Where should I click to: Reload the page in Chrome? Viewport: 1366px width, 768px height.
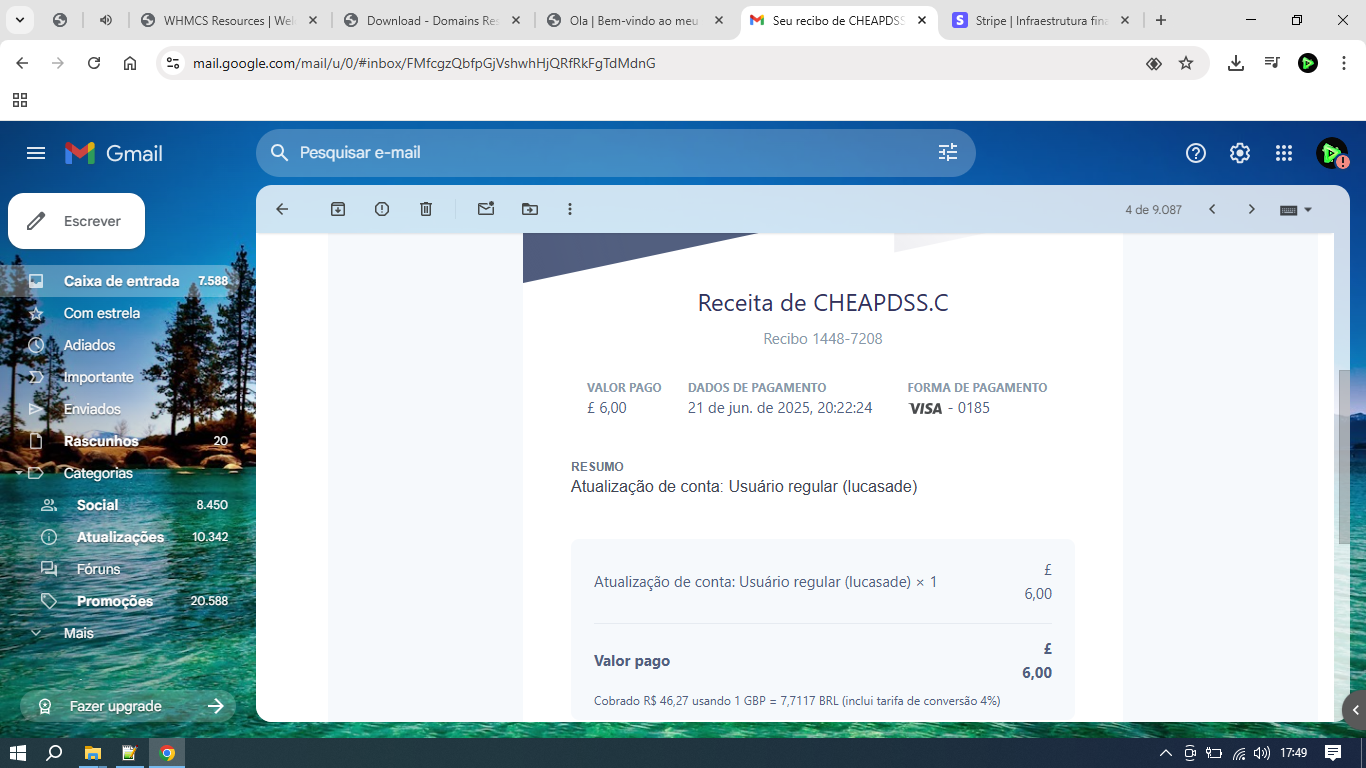[x=94, y=63]
